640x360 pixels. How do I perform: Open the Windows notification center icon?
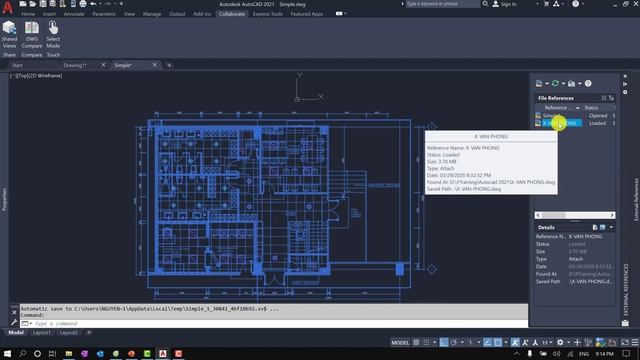tap(626, 353)
